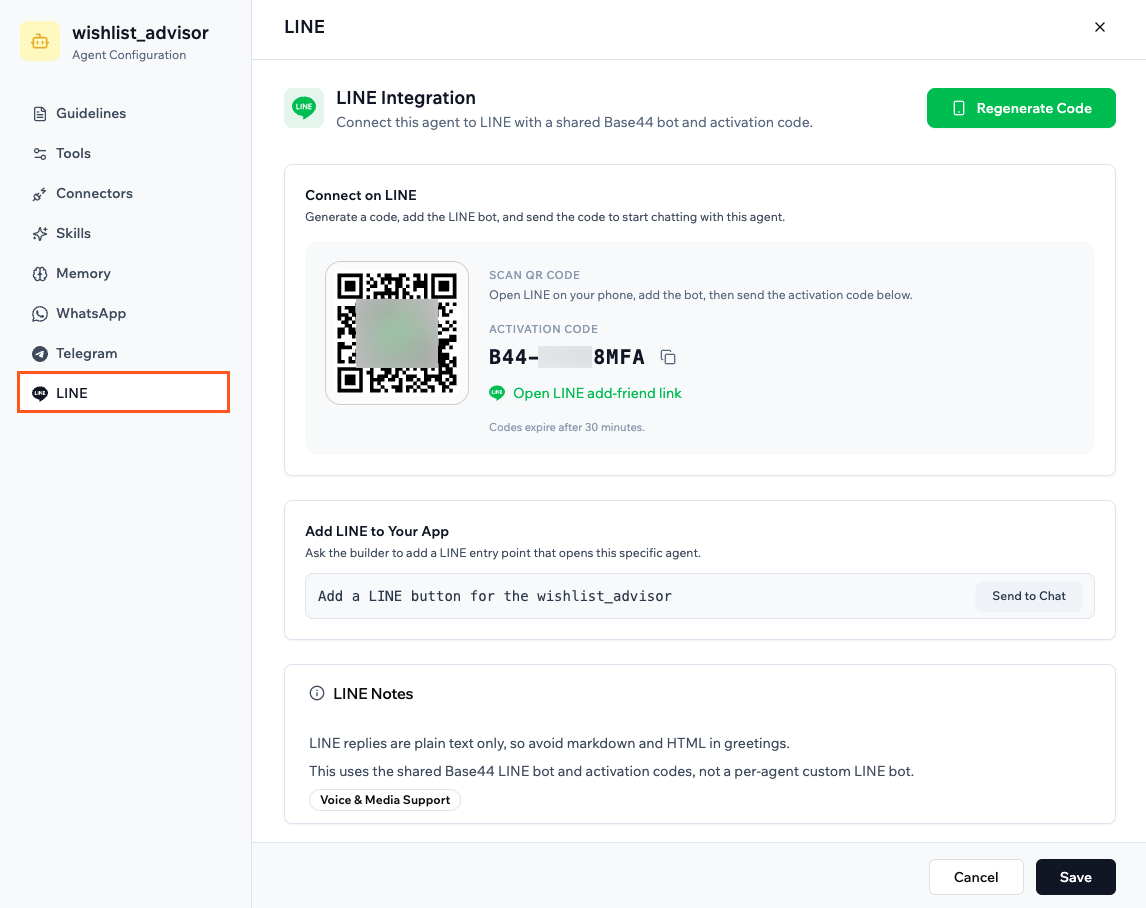The height and width of the screenshot is (908, 1146).
Task: Click the small LINE icon beside add-friend link
Action: tap(497, 393)
